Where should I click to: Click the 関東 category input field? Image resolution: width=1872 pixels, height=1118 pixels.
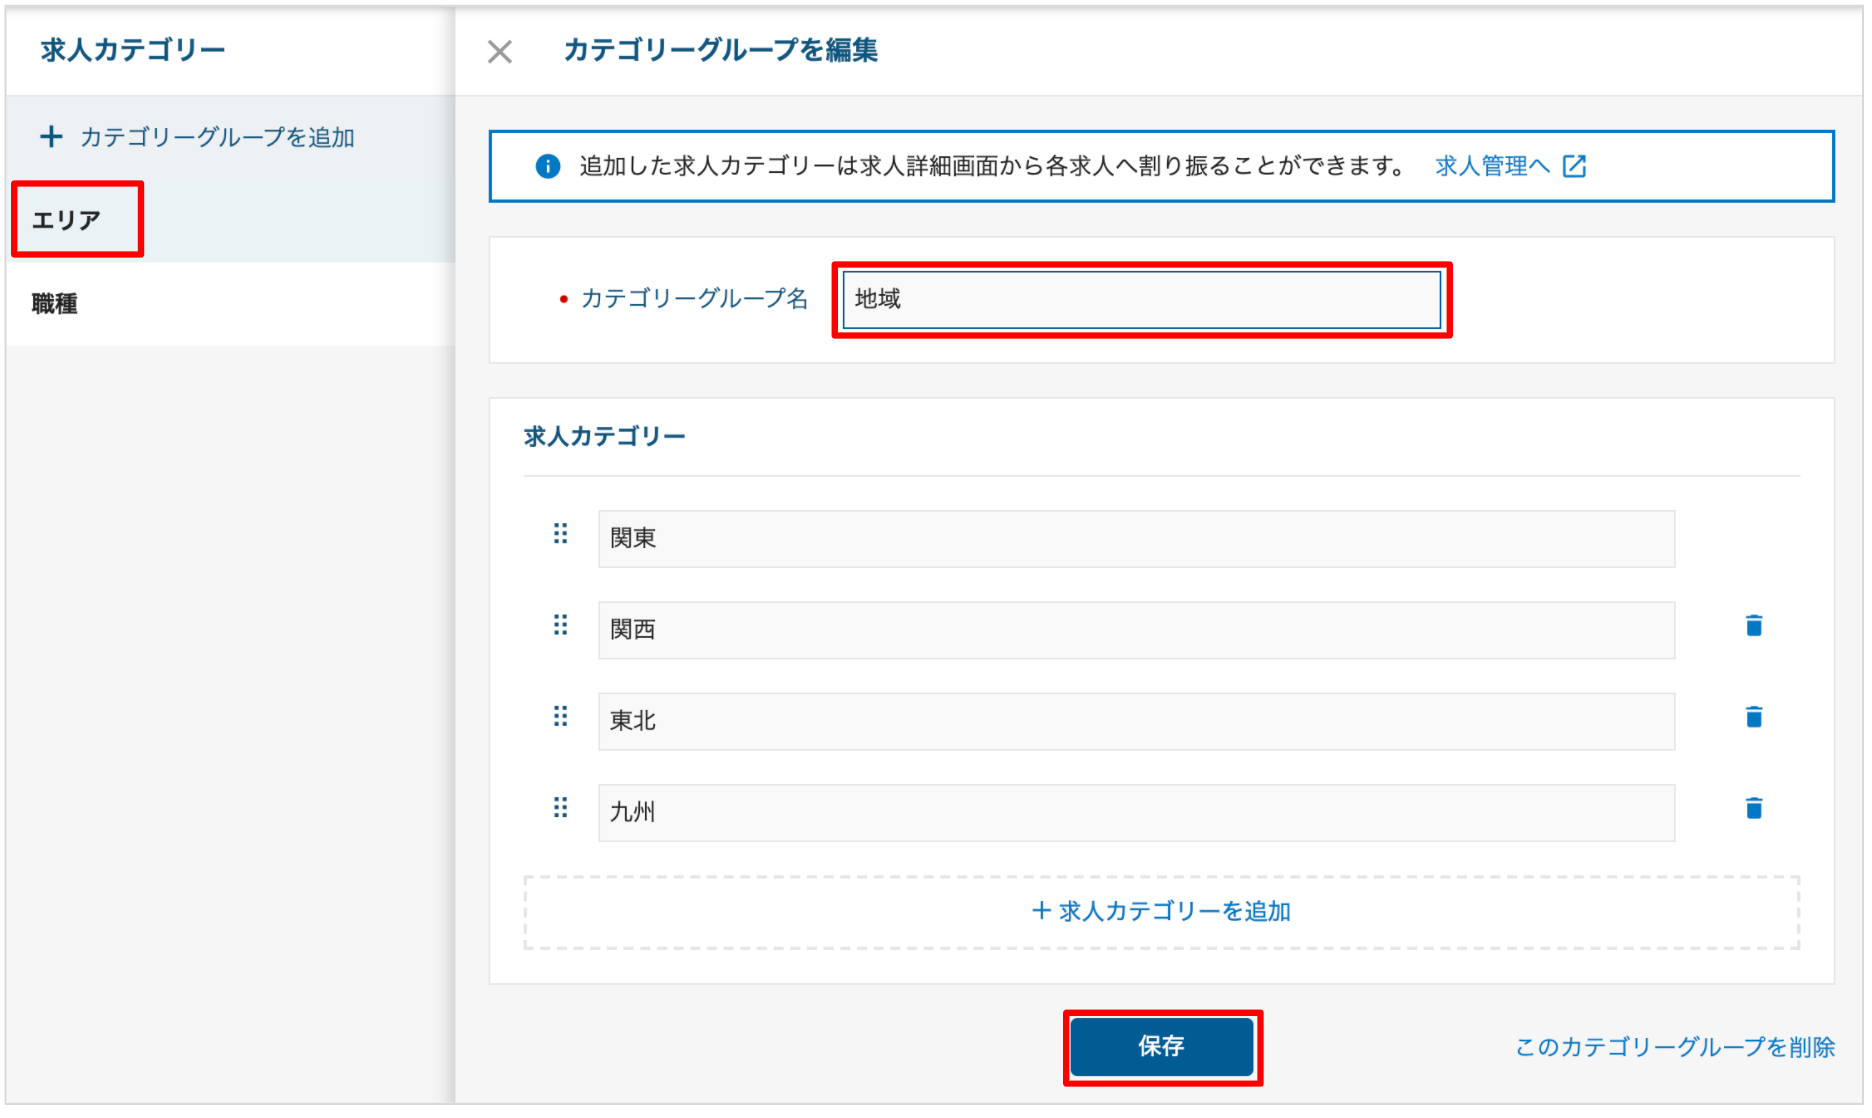1136,539
